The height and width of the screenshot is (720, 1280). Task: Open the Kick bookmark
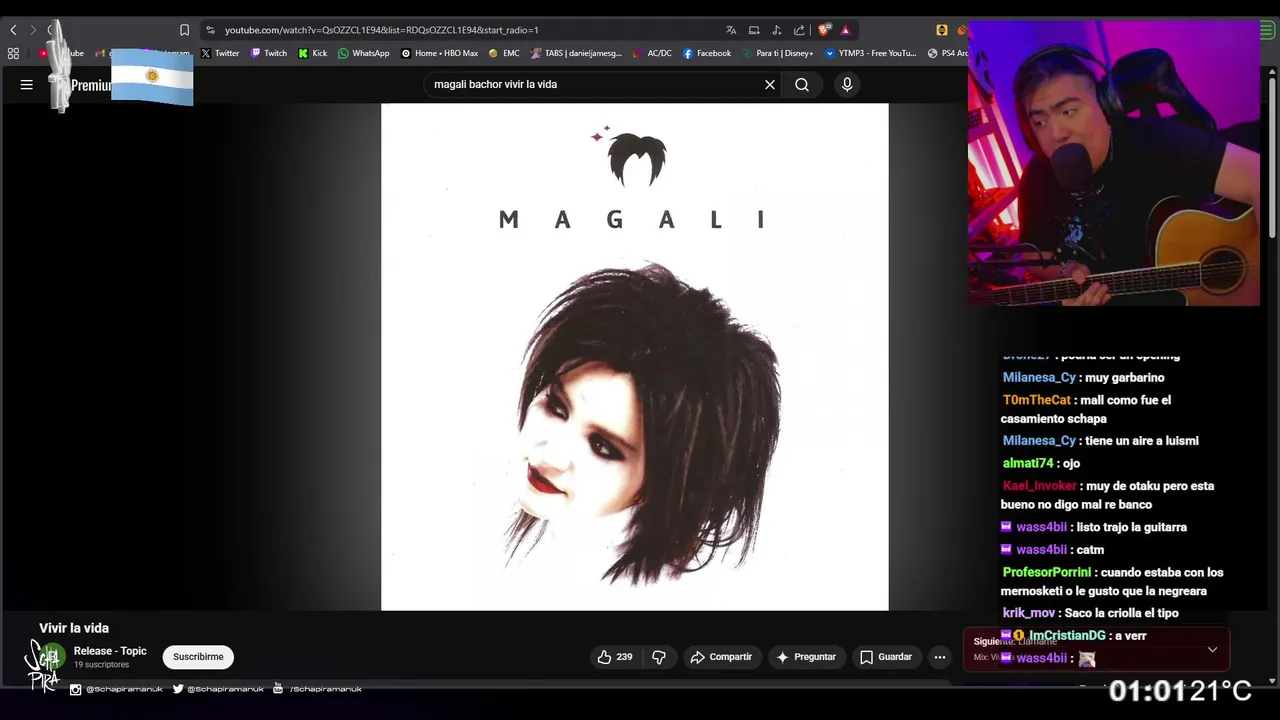tap(313, 53)
